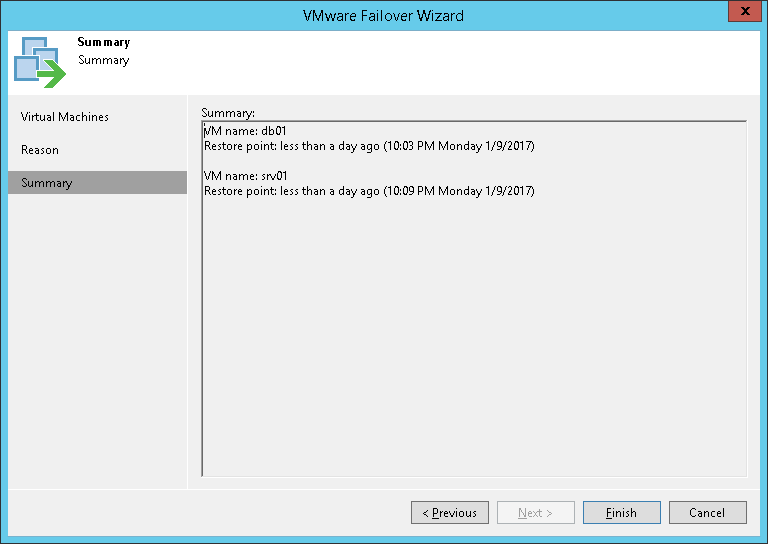Click the failover wizard icon in header
This screenshot has height=544, width=768.
(x=40, y=62)
